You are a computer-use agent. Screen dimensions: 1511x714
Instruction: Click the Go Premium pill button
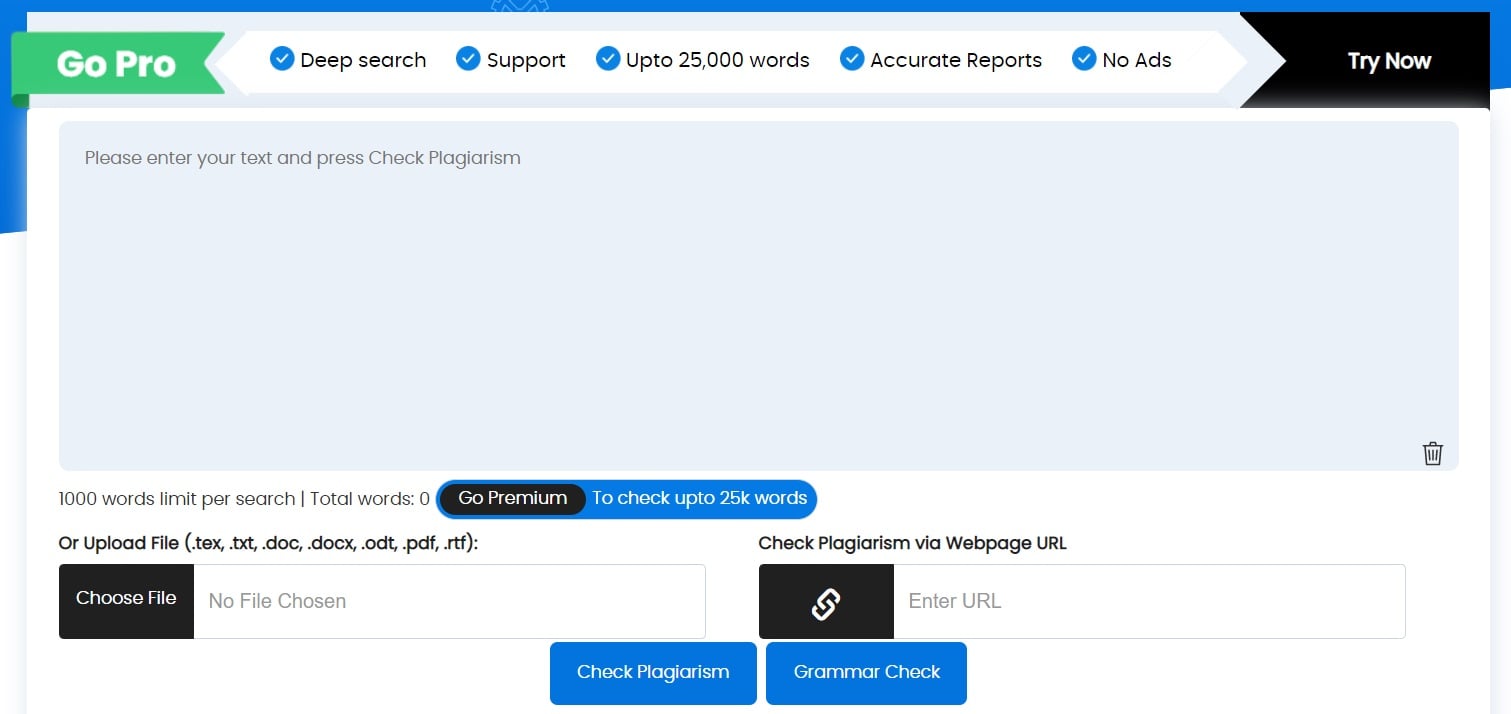513,498
